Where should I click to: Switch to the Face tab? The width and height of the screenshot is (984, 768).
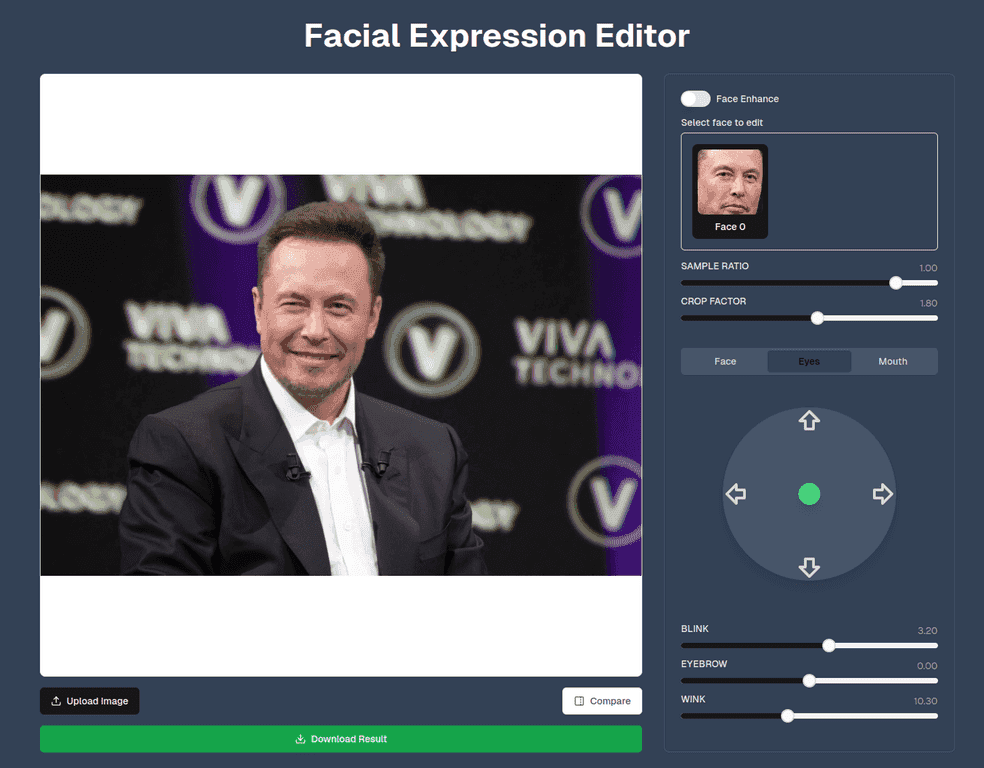coord(724,361)
